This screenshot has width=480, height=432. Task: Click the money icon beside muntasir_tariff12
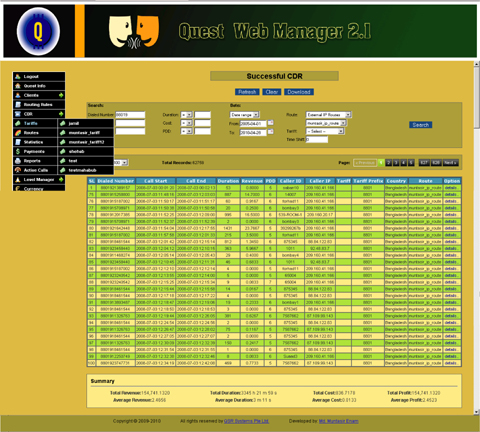click(x=63, y=142)
